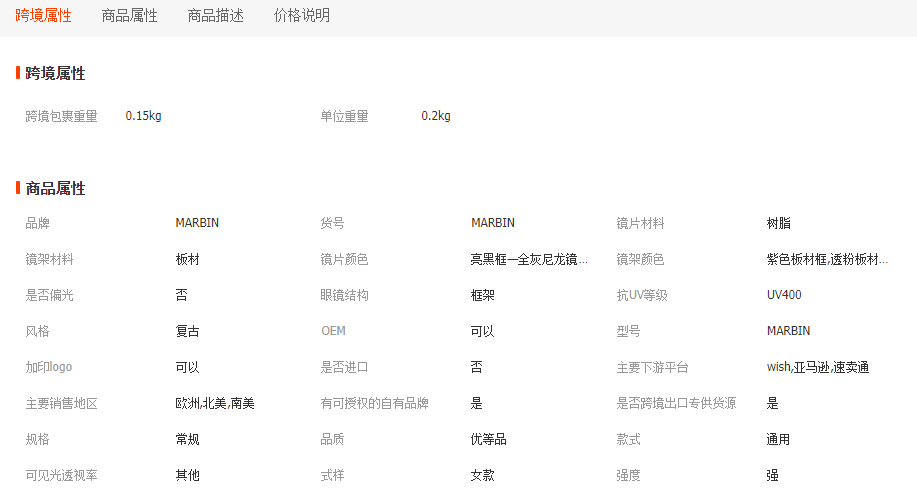The height and width of the screenshot is (498, 917).
Task: Select the 板材 frame material value
Action: point(188,260)
